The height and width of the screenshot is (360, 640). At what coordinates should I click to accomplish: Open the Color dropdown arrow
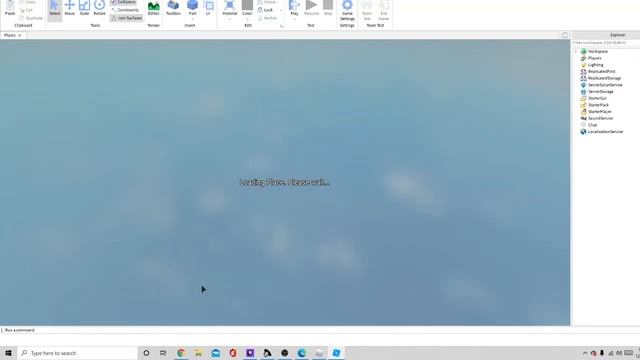(x=247, y=19)
